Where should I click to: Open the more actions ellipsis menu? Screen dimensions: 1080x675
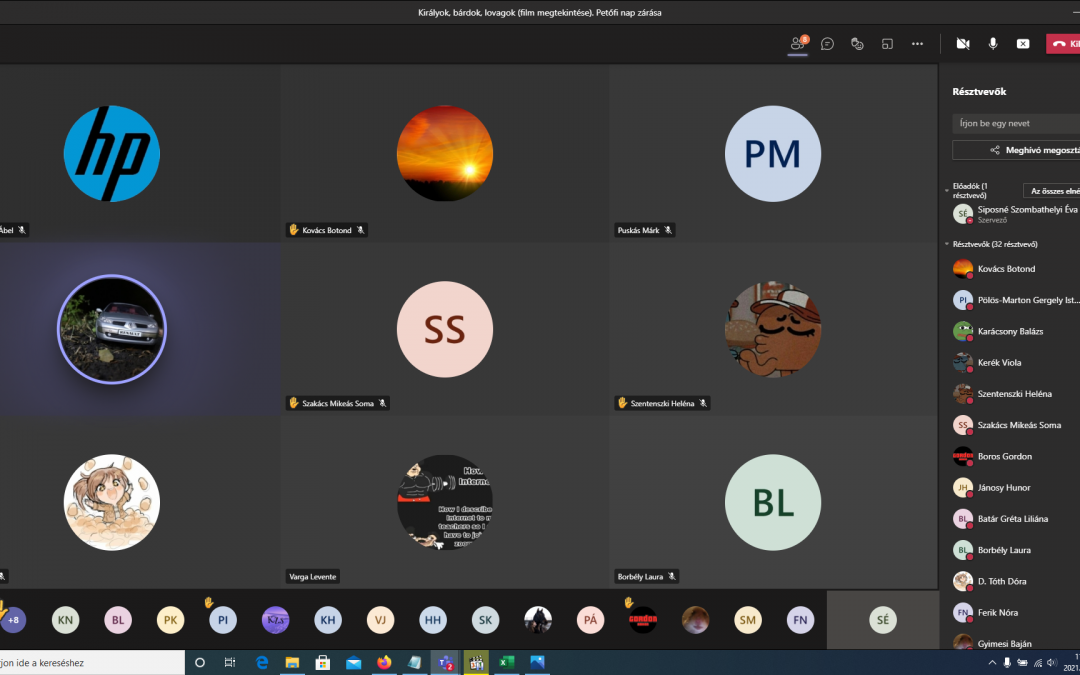[917, 43]
